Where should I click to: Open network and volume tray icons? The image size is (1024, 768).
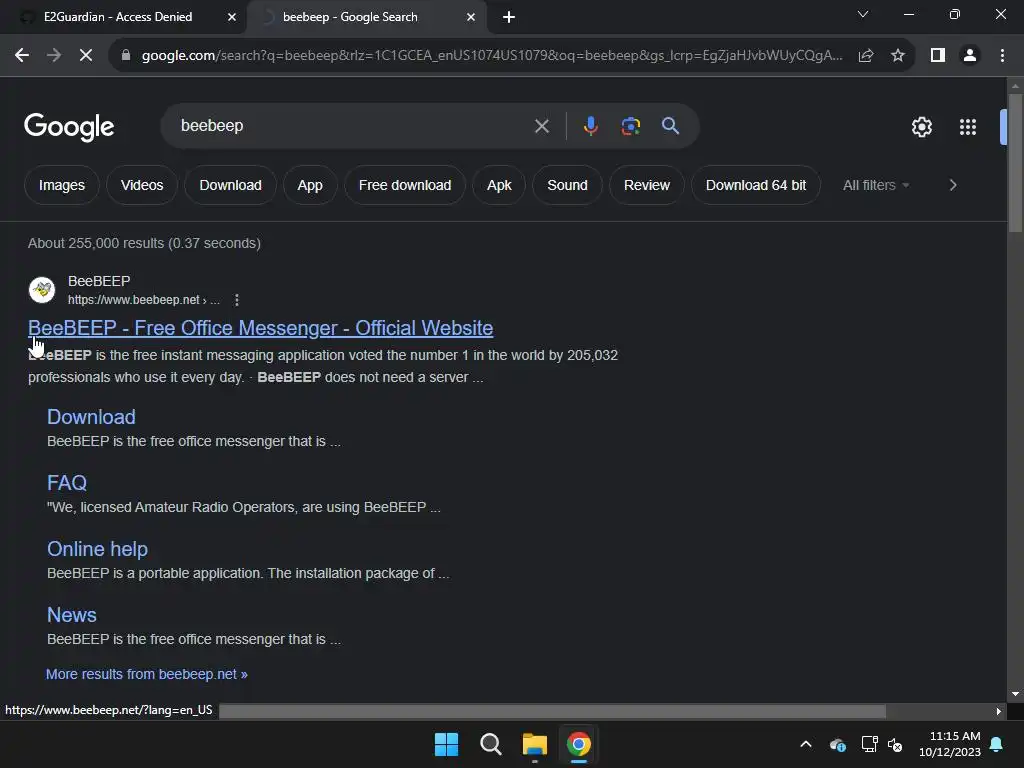882,744
